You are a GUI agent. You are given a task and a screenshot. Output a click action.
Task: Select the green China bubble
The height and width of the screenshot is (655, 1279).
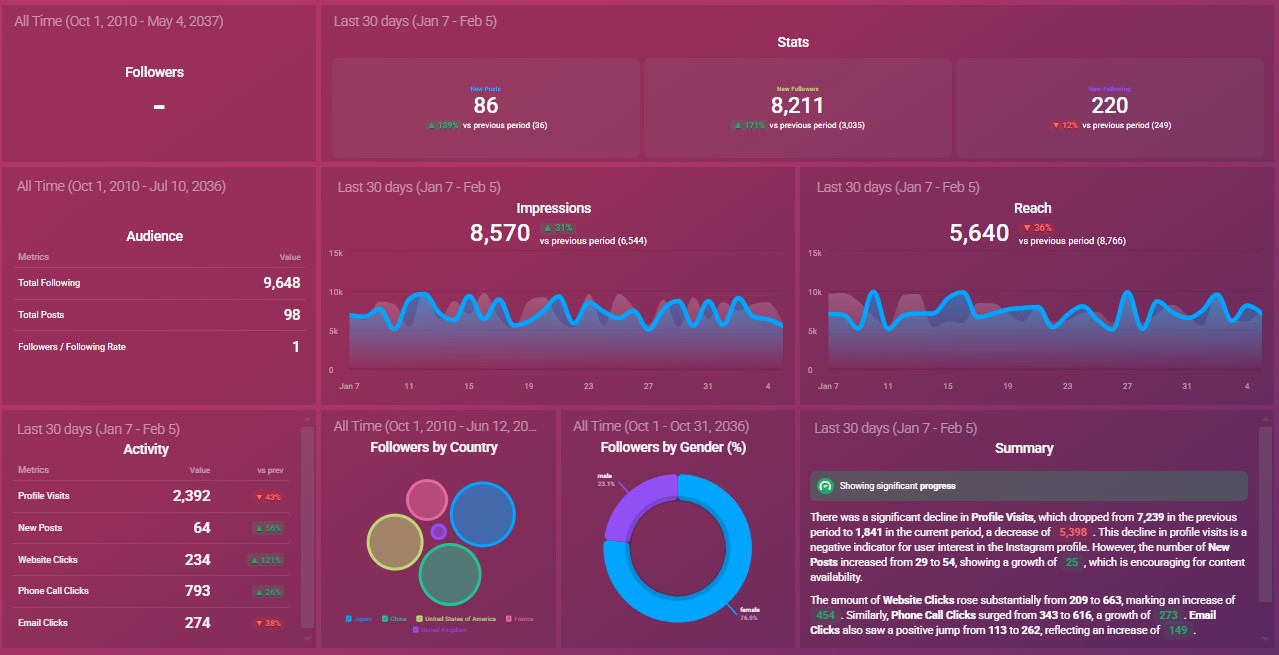[451, 574]
